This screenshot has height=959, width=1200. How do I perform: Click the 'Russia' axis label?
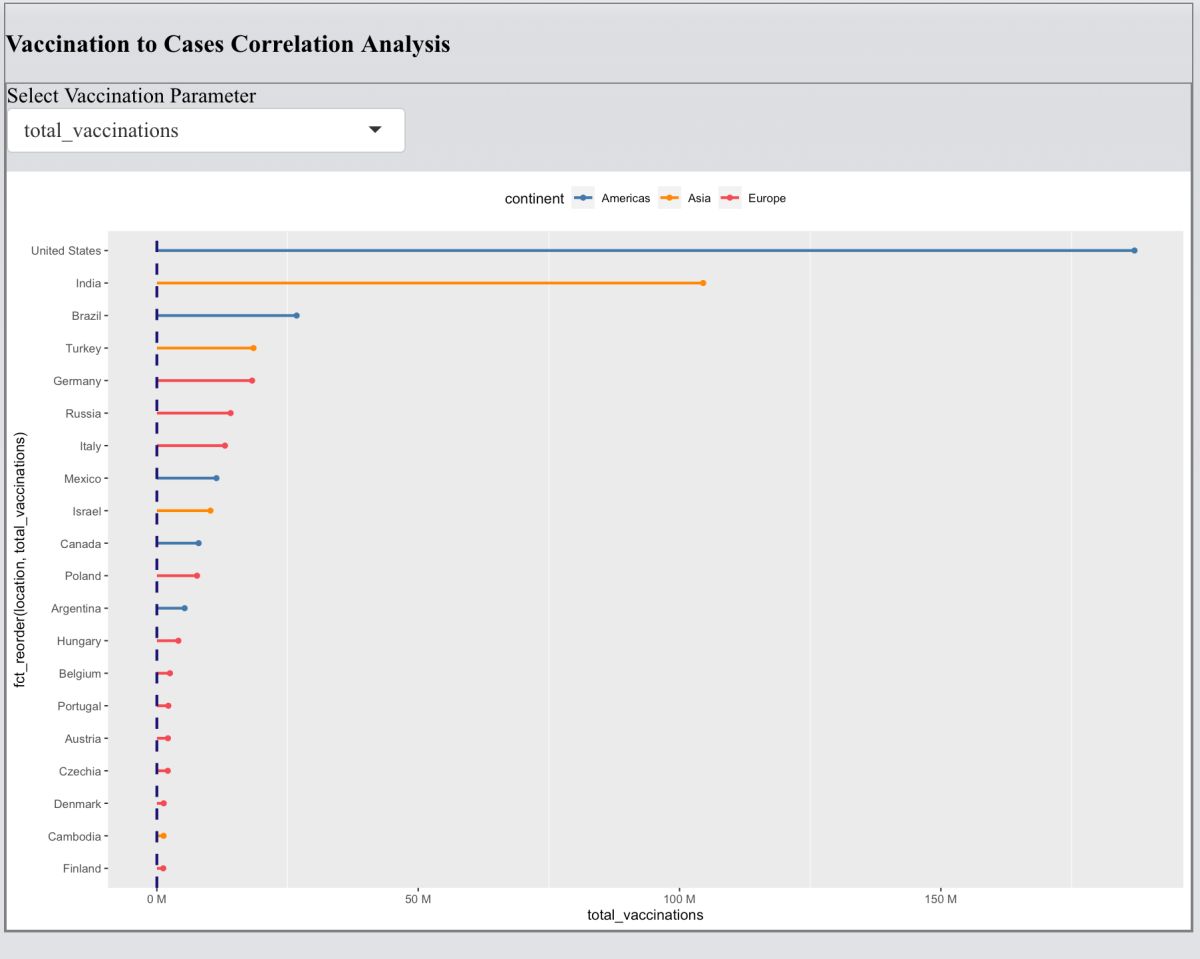(83, 413)
